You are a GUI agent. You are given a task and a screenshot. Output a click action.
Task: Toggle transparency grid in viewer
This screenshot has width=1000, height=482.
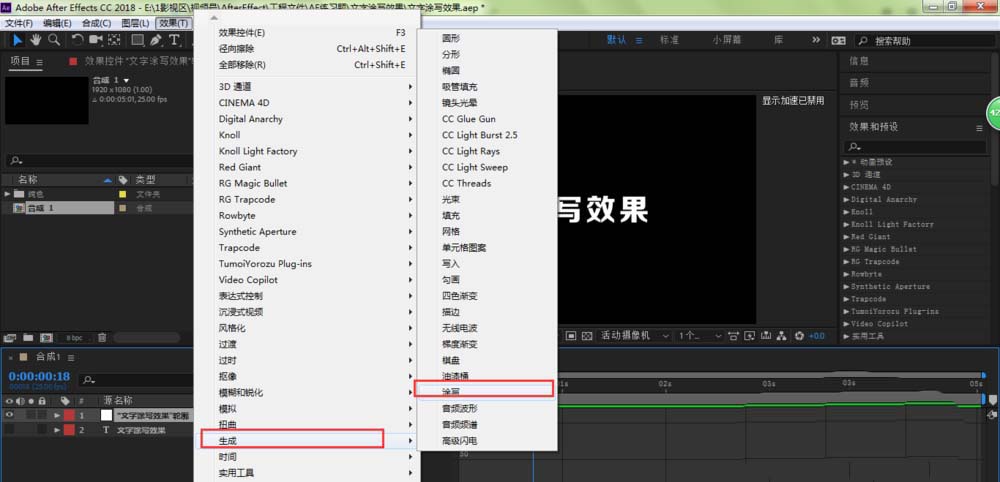pos(587,335)
